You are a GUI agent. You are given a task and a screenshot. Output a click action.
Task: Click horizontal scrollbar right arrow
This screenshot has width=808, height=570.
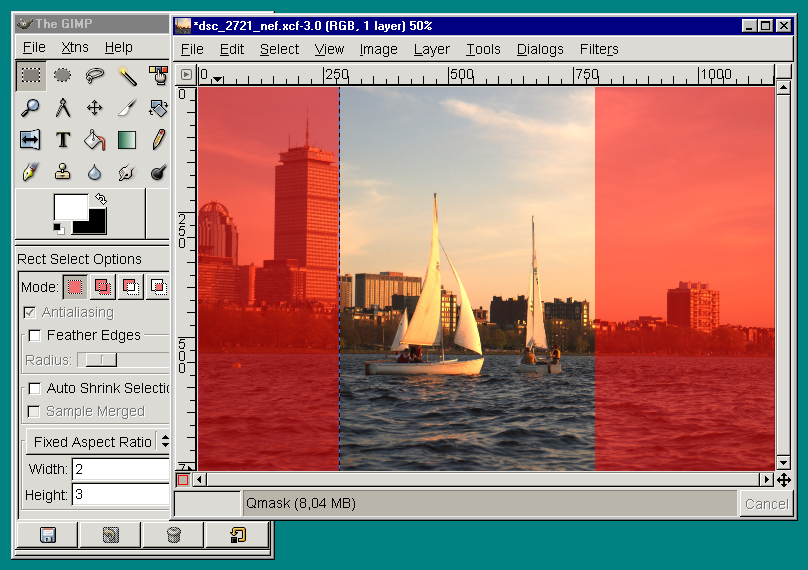pos(767,480)
